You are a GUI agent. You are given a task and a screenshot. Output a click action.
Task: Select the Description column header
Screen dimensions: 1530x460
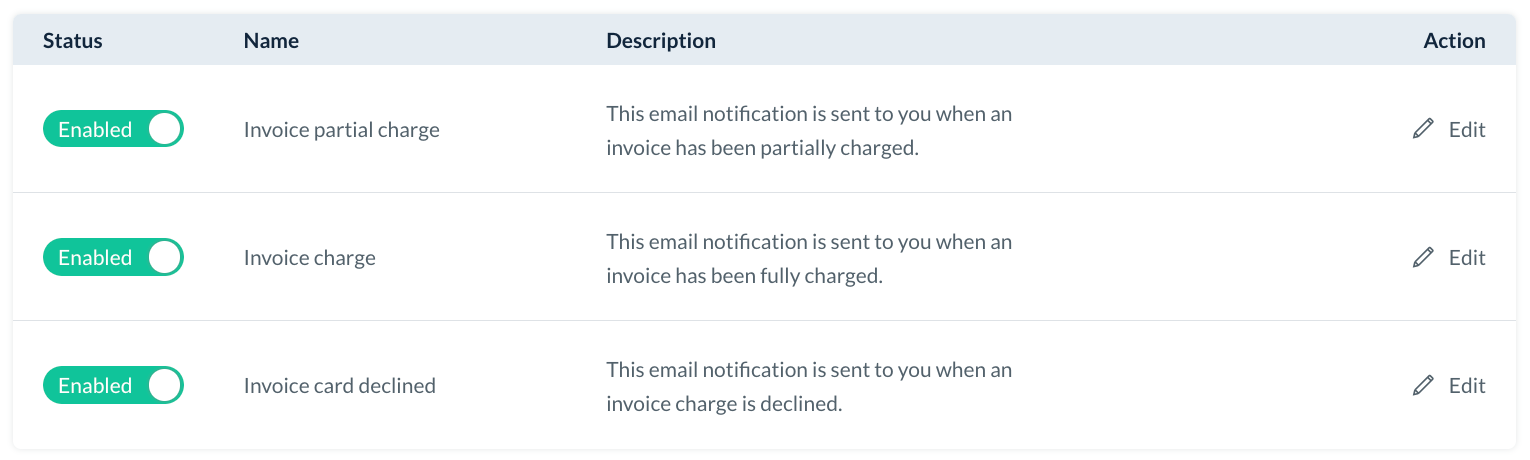(x=661, y=41)
